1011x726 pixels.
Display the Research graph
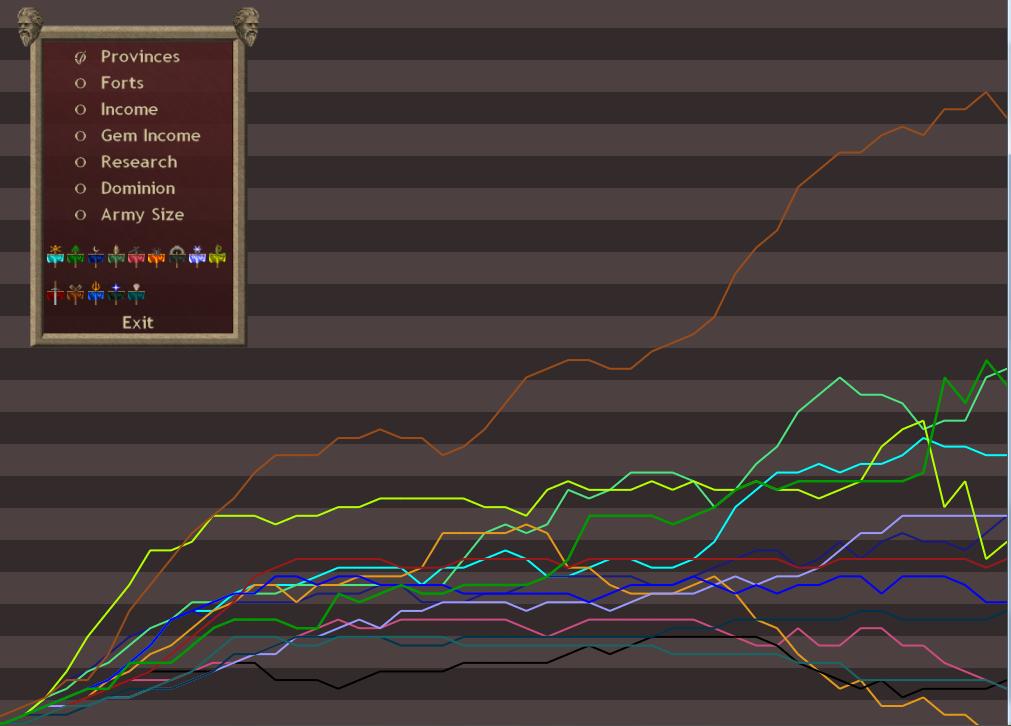[138, 162]
